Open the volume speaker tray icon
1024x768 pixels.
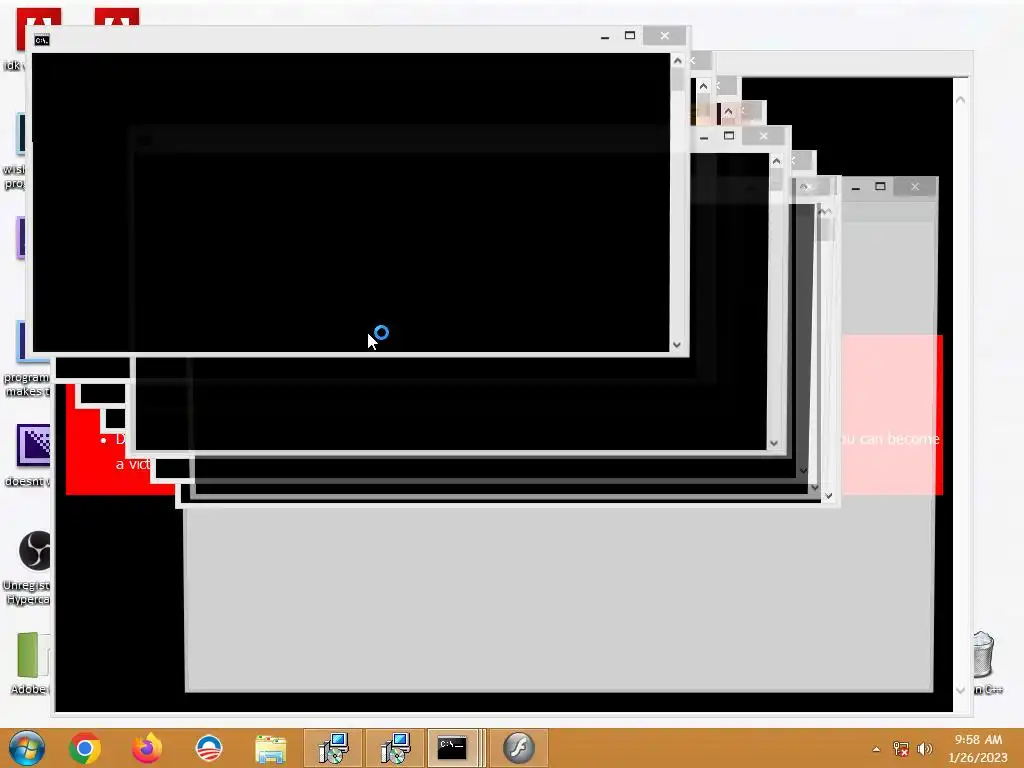coord(924,749)
